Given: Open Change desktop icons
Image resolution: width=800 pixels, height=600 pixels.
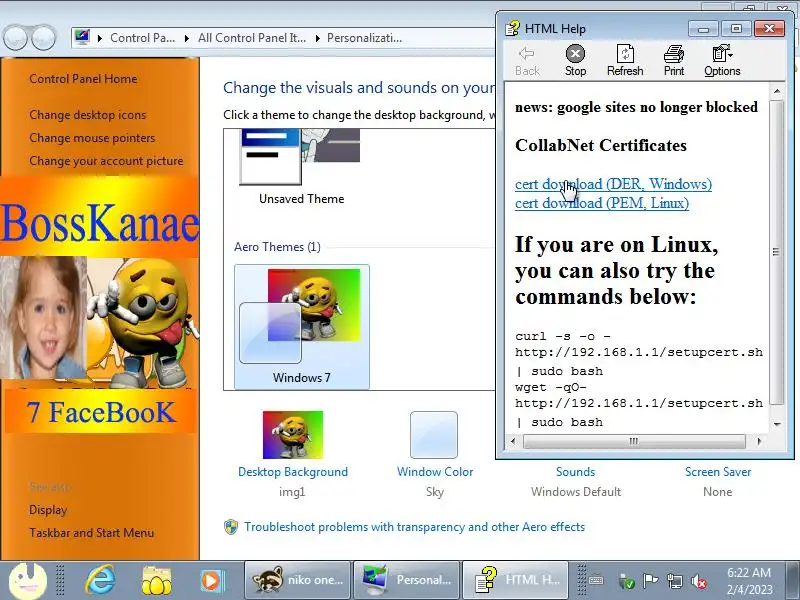Looking at the screenshot, I should (x=87, y=115).
